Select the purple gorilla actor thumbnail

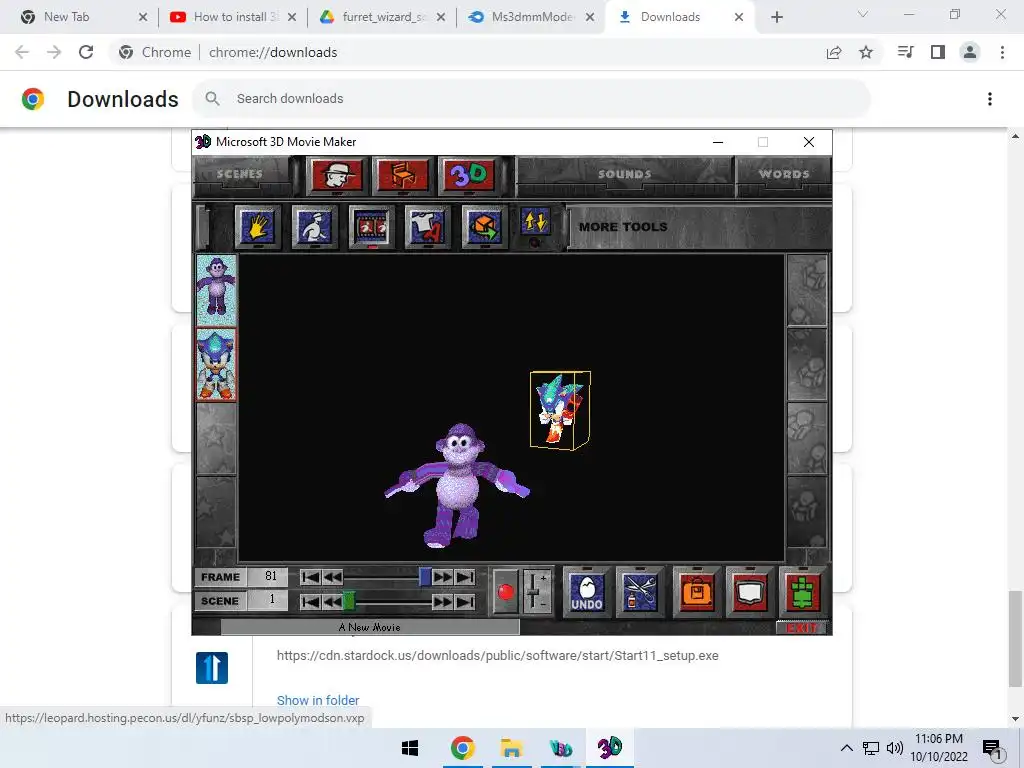[x=216, y=290]
